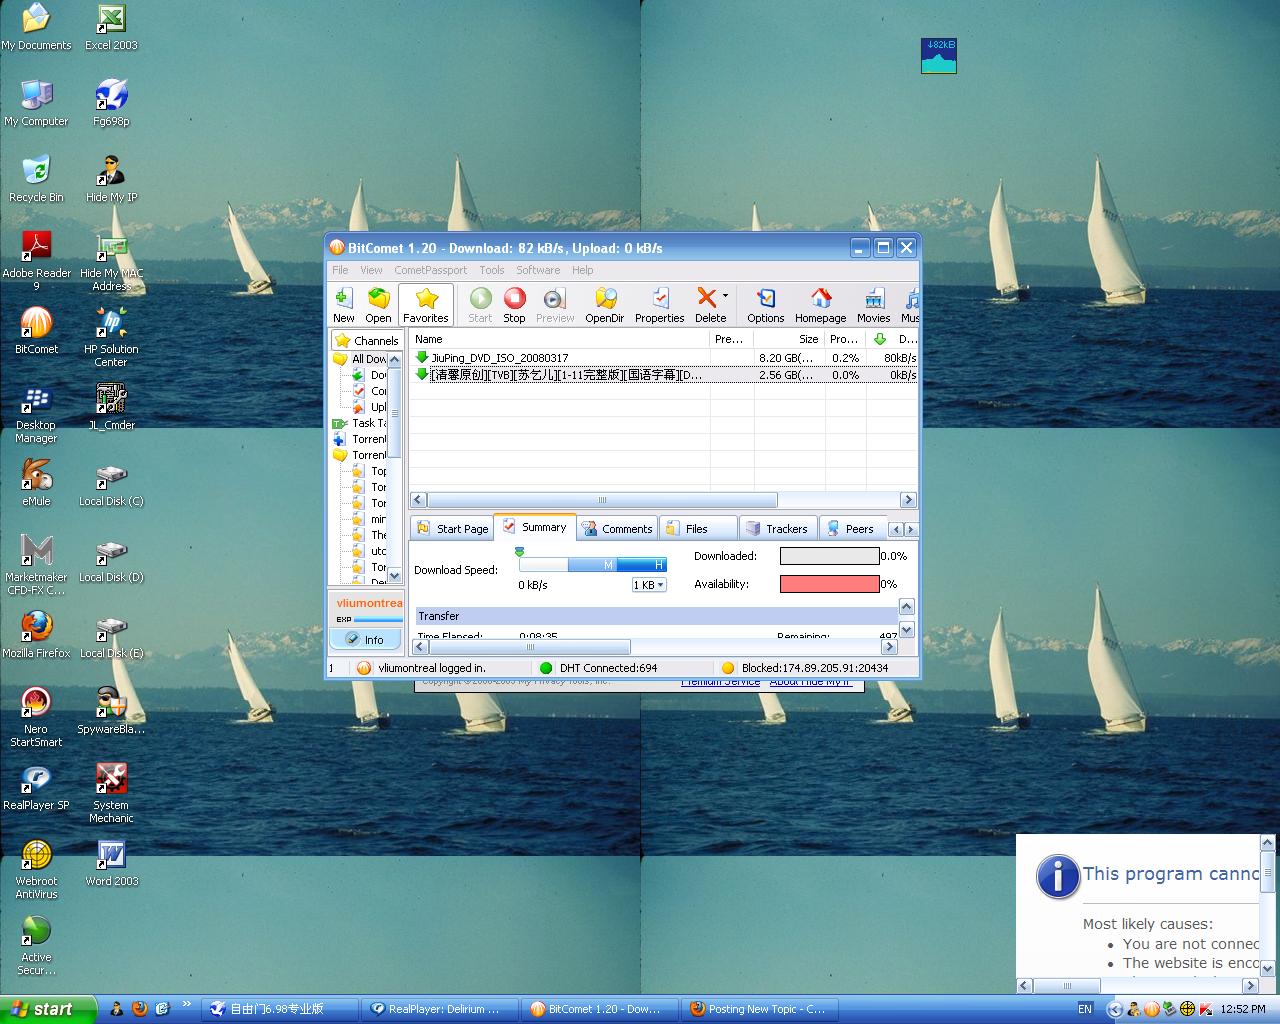
Task: Switch to the Comments tab
Action: (617, 529)
